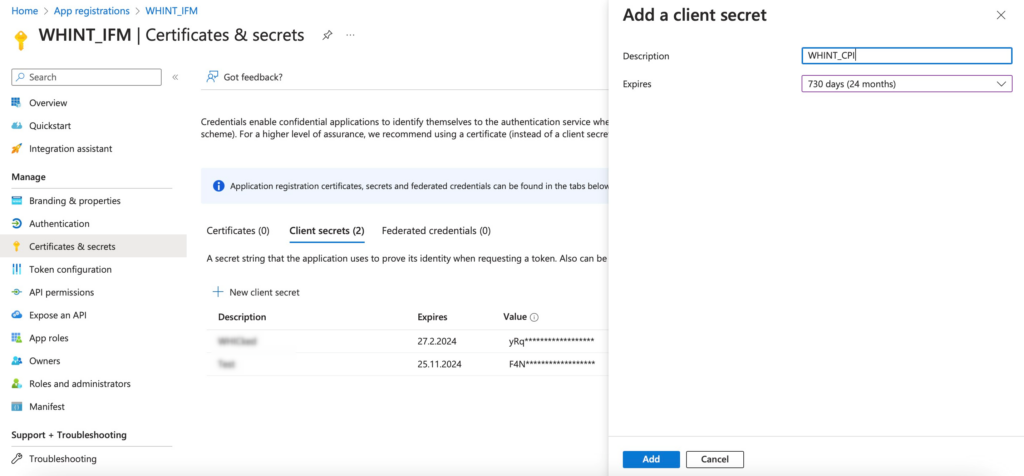Click New client secret
The image size is (1024, 476).
pos(257,292)
